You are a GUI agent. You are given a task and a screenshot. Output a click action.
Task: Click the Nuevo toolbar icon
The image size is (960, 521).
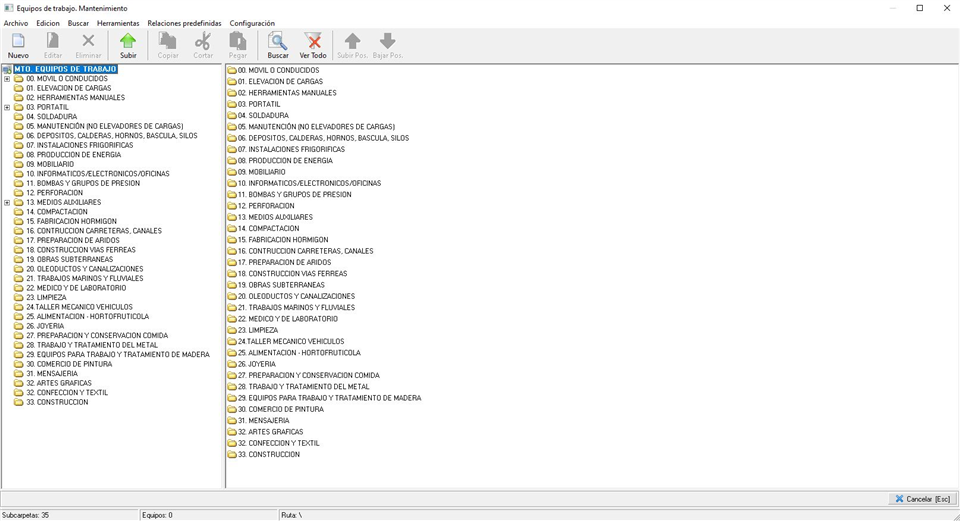[18, 42]
